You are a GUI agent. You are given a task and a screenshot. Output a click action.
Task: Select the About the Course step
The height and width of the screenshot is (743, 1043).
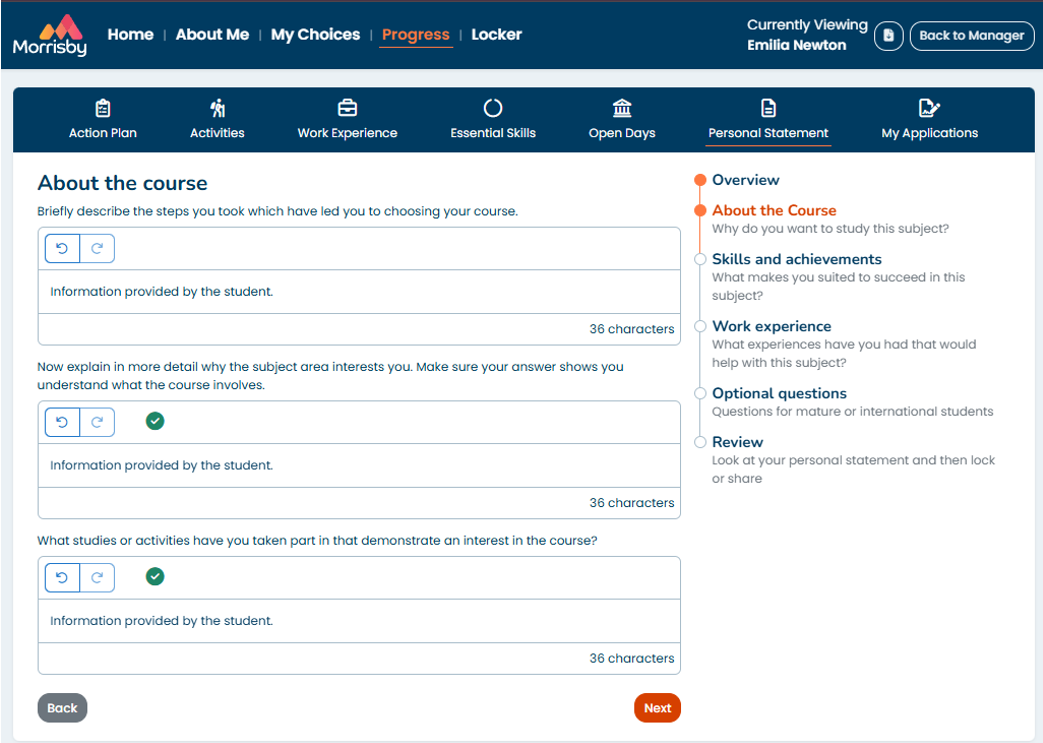click(x=774, y=210)
